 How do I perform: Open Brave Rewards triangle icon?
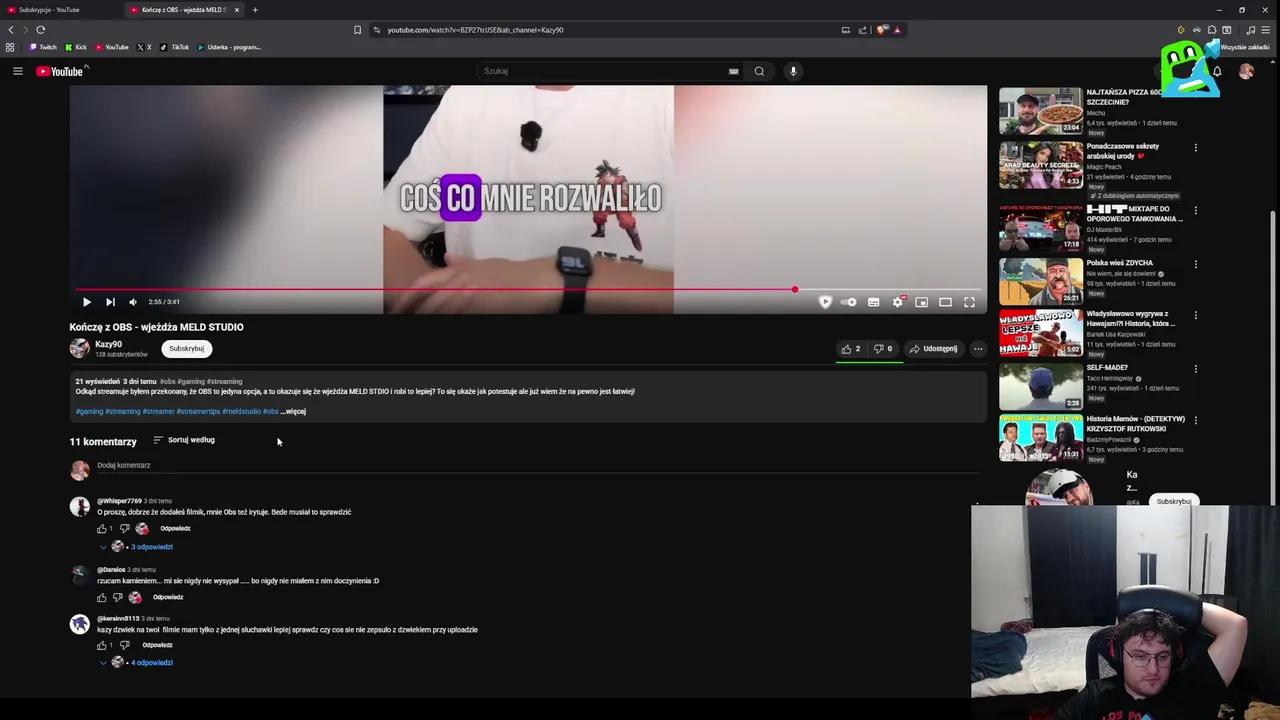(x=897, y=30)
